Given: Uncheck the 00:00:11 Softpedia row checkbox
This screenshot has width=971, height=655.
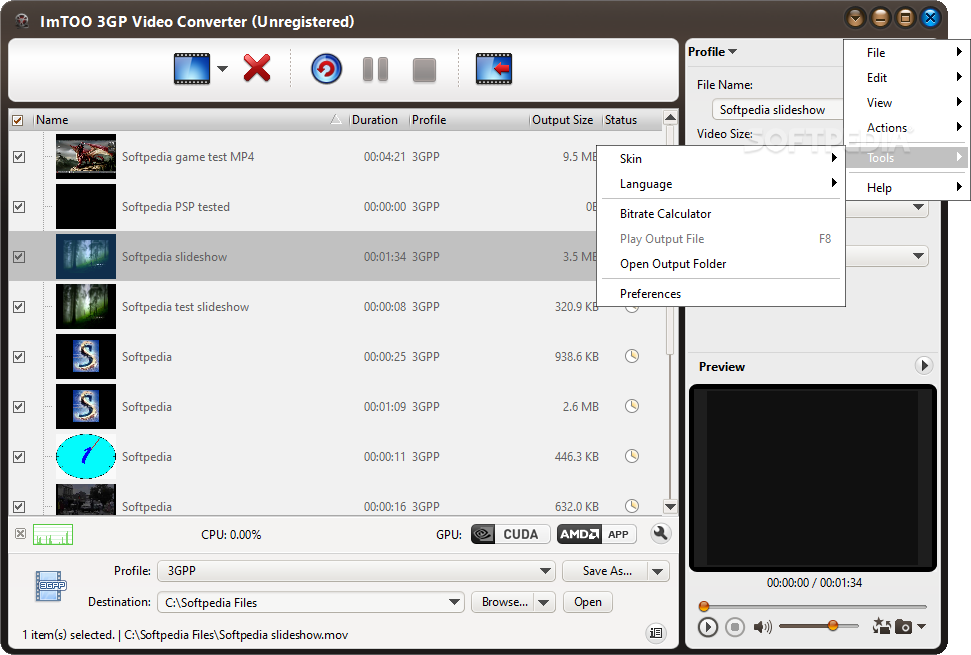Looking at the screenshot, I should (x=19, y=457).
